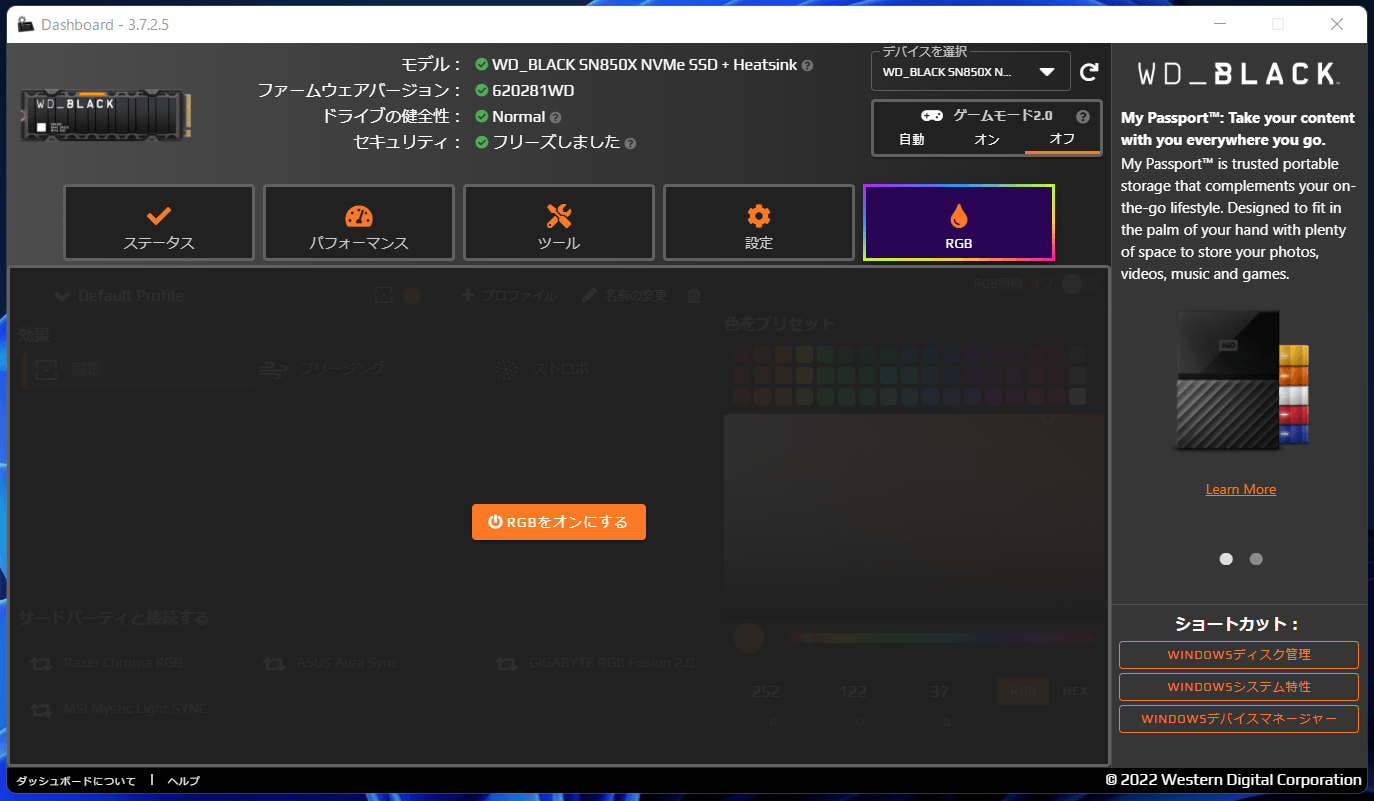Click the first carousel dot under the ad
The image size is (1374, 801).
[1226, 559]
